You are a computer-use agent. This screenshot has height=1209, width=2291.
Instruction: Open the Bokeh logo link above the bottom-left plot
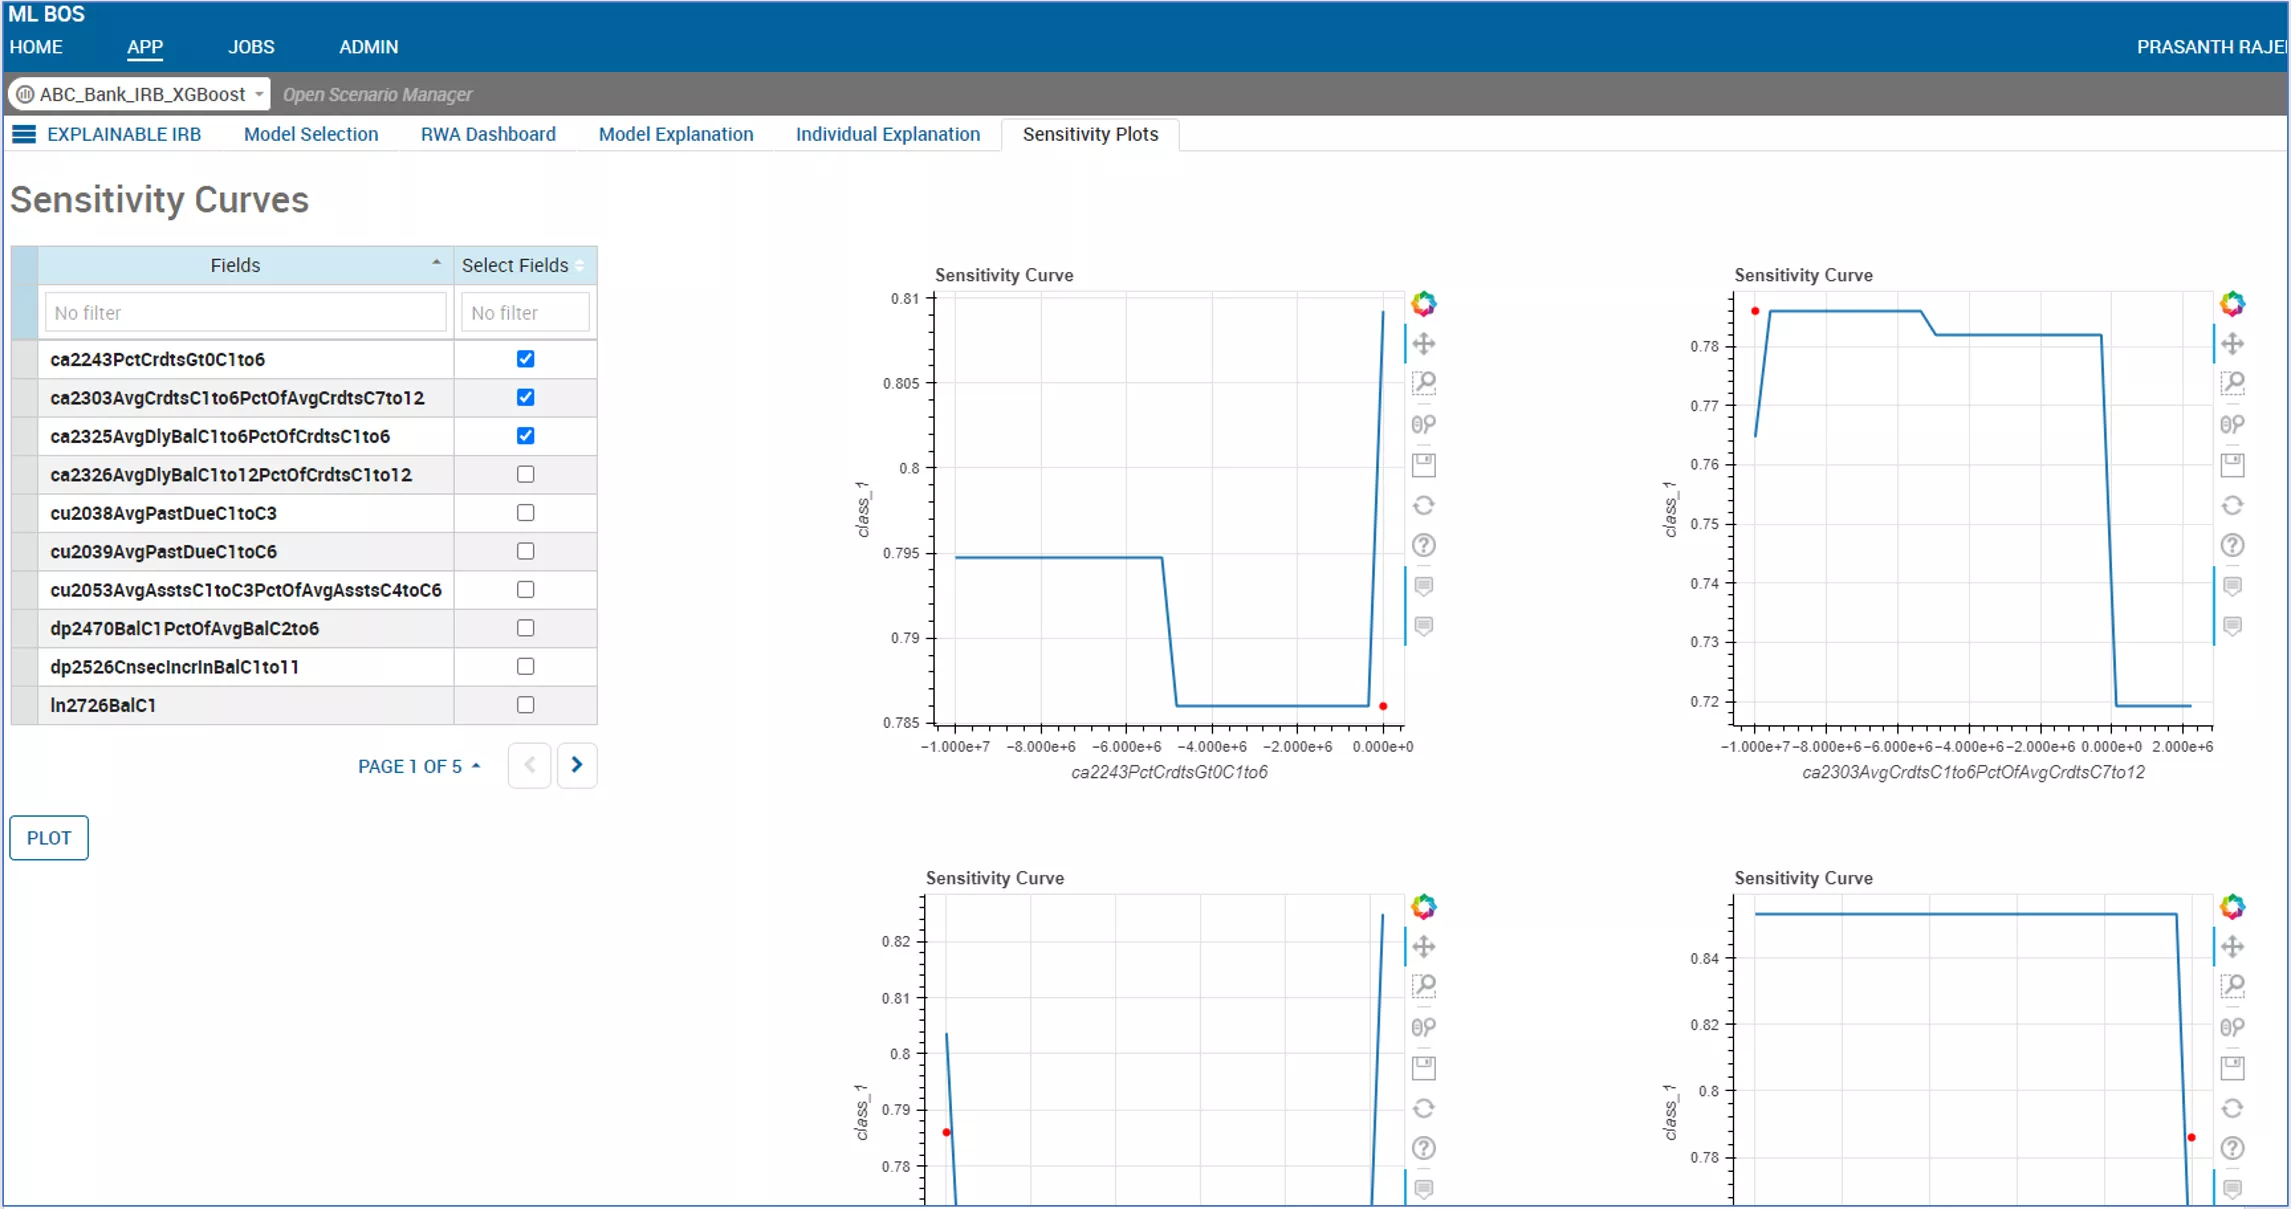[1424, 906]
